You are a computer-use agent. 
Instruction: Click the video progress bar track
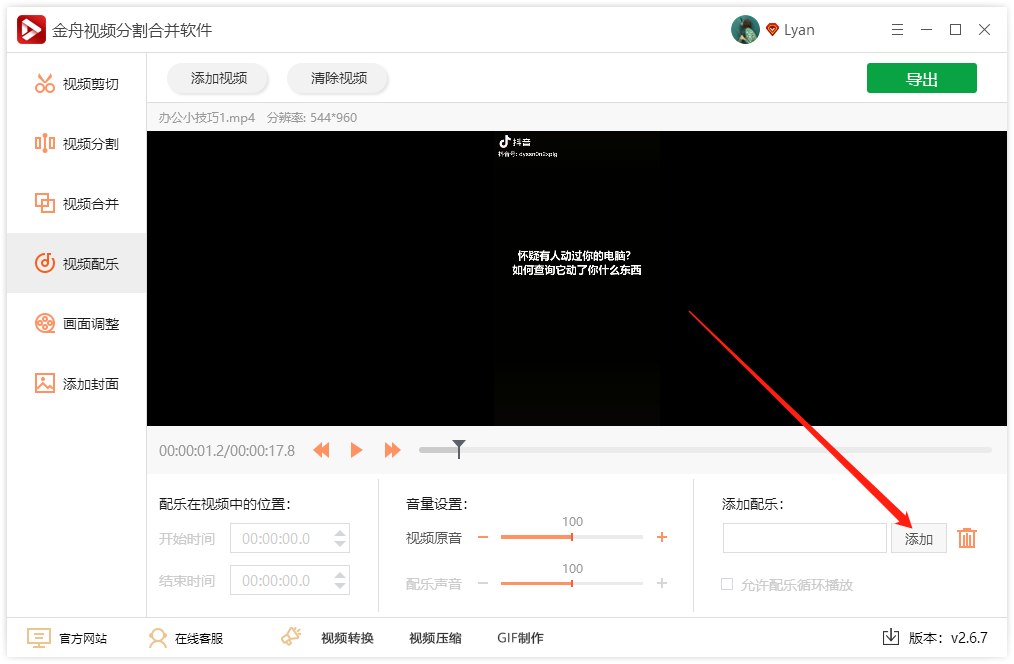coord(705,450)
